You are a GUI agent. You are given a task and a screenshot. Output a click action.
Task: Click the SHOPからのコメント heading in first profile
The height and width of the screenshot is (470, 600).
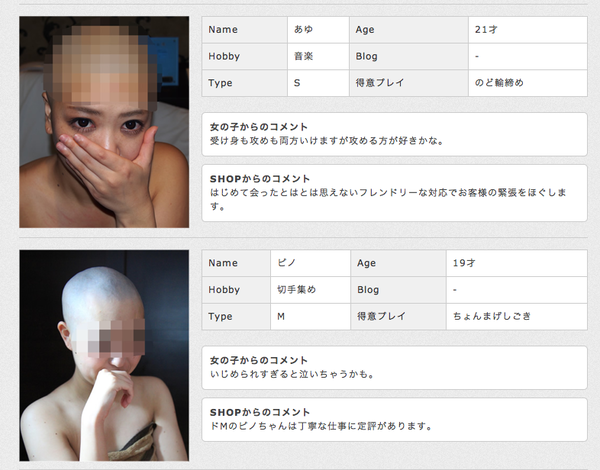(x=258, y=178)
